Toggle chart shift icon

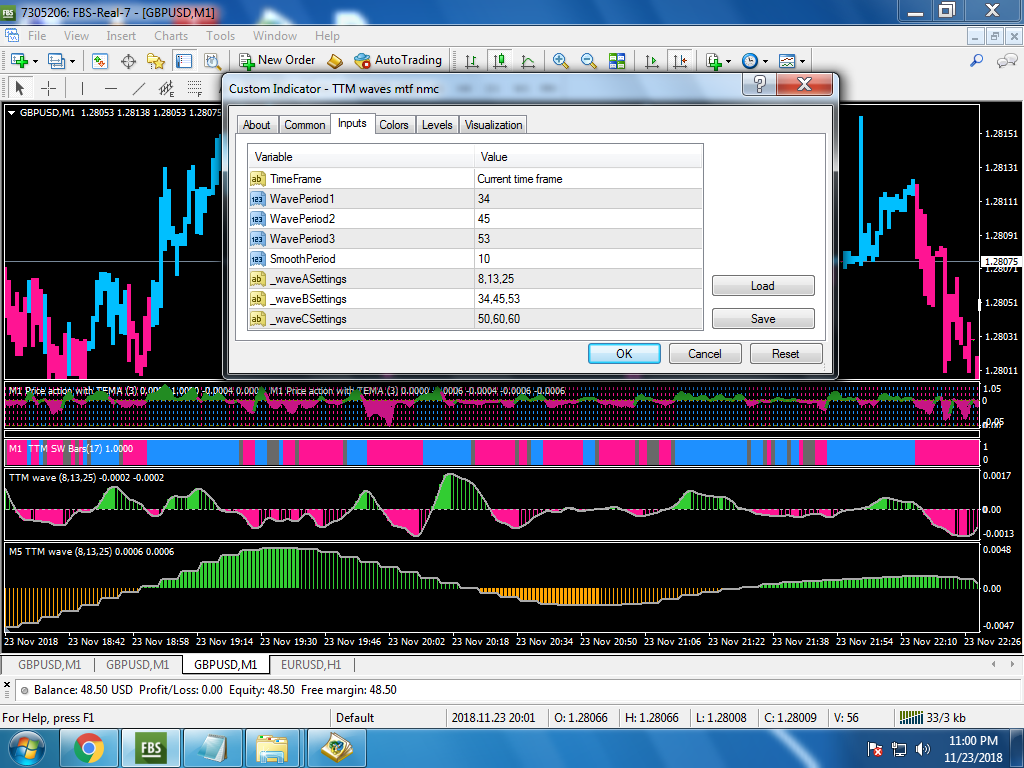(x=680, y=61)
